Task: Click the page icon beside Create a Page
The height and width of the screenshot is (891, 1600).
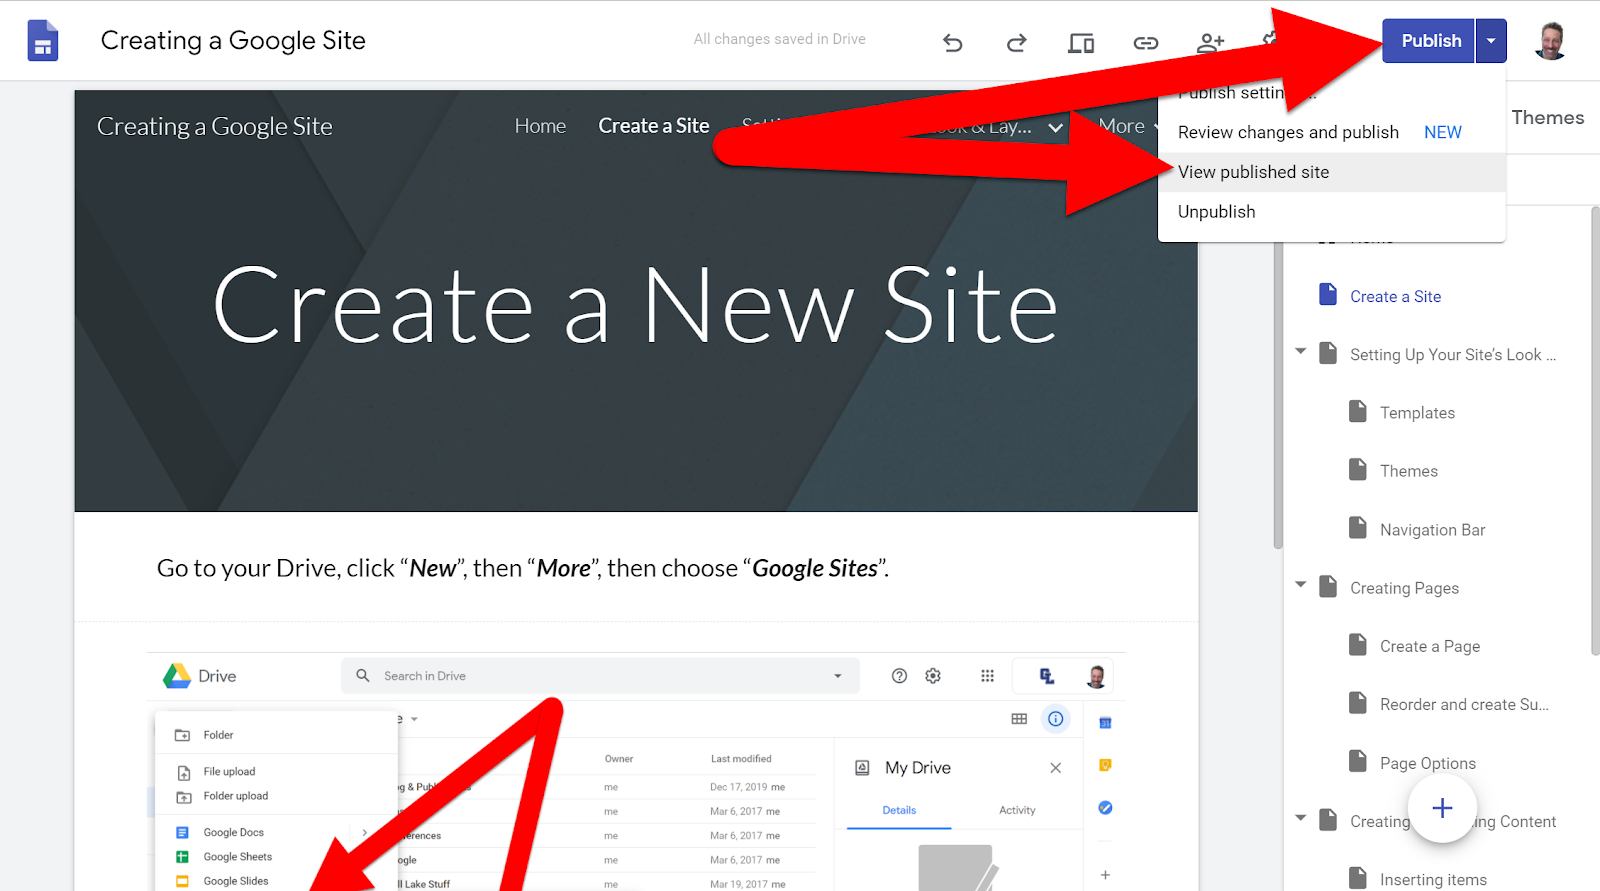Action: coord(1357,645)
